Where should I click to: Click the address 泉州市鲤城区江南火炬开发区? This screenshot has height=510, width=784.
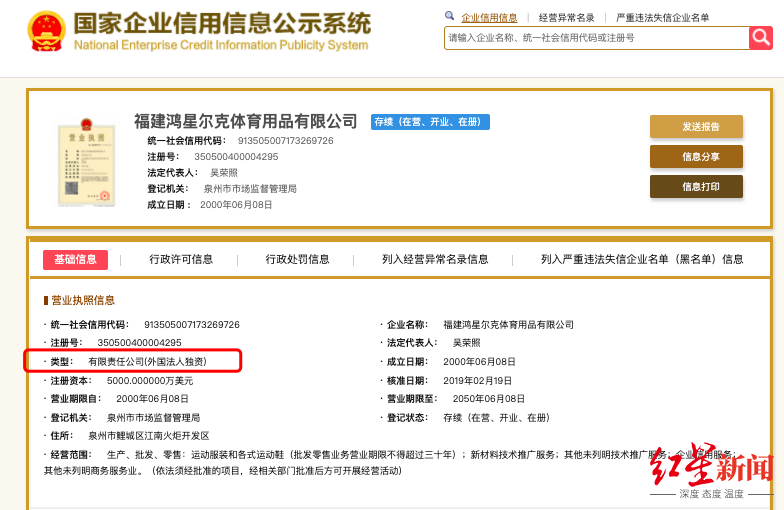148,436
